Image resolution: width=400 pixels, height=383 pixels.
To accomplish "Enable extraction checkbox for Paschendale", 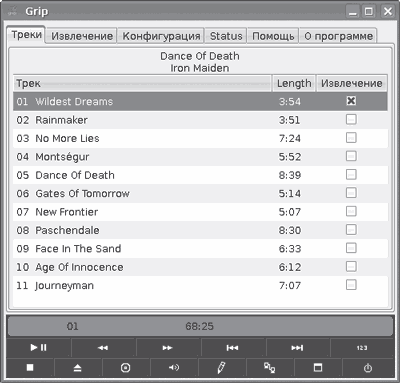I will pyautogui.click(x=351, y=230).
